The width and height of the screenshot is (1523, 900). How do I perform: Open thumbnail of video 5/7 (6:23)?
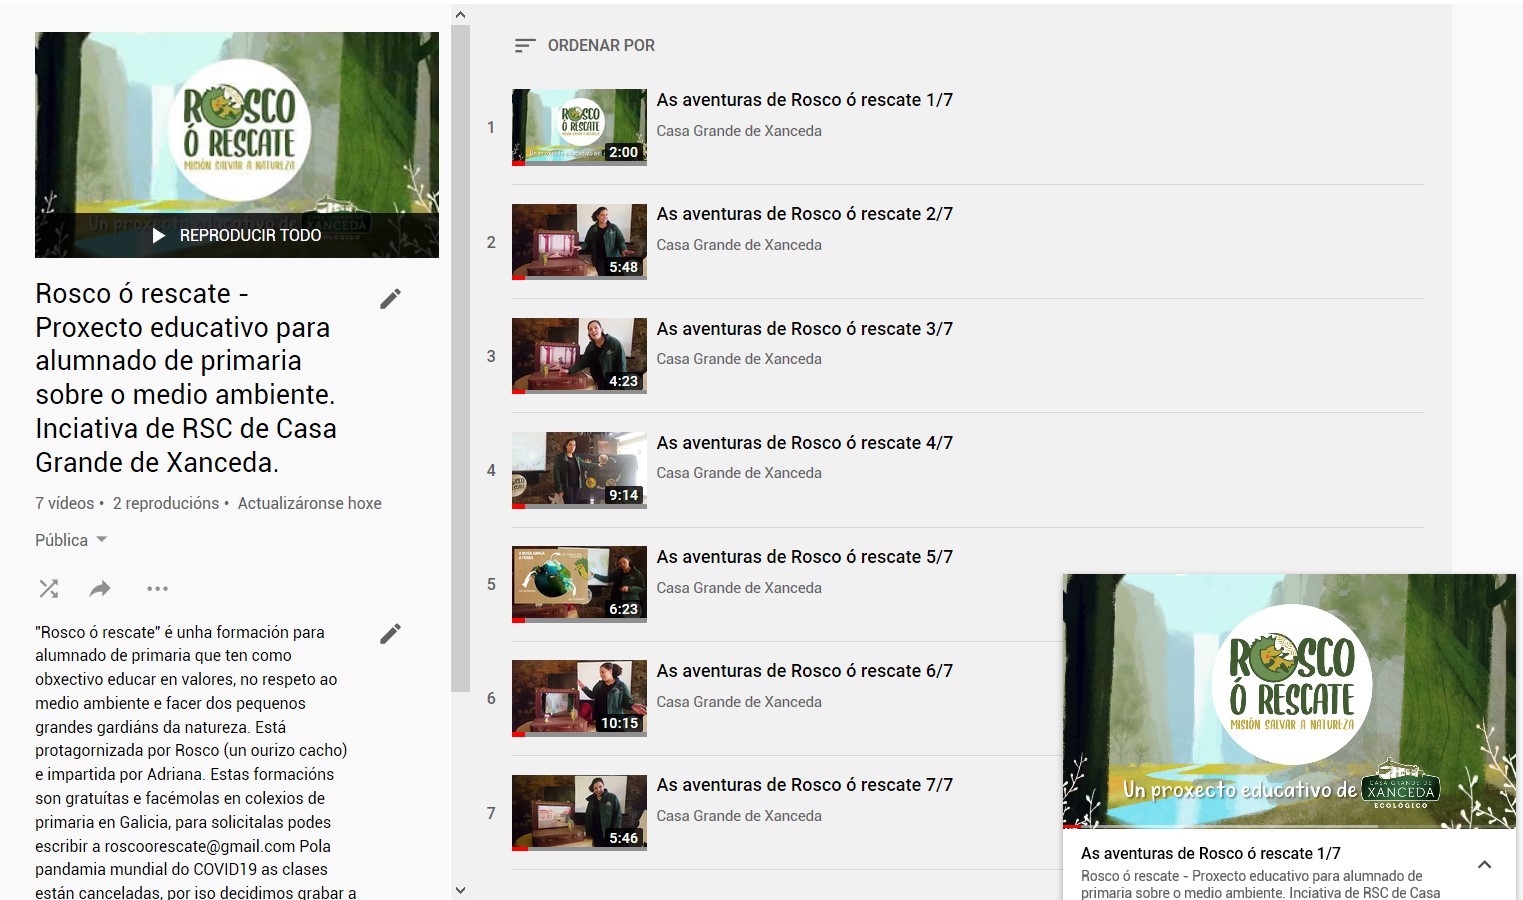pyautogui.click(x=579, y=584)
